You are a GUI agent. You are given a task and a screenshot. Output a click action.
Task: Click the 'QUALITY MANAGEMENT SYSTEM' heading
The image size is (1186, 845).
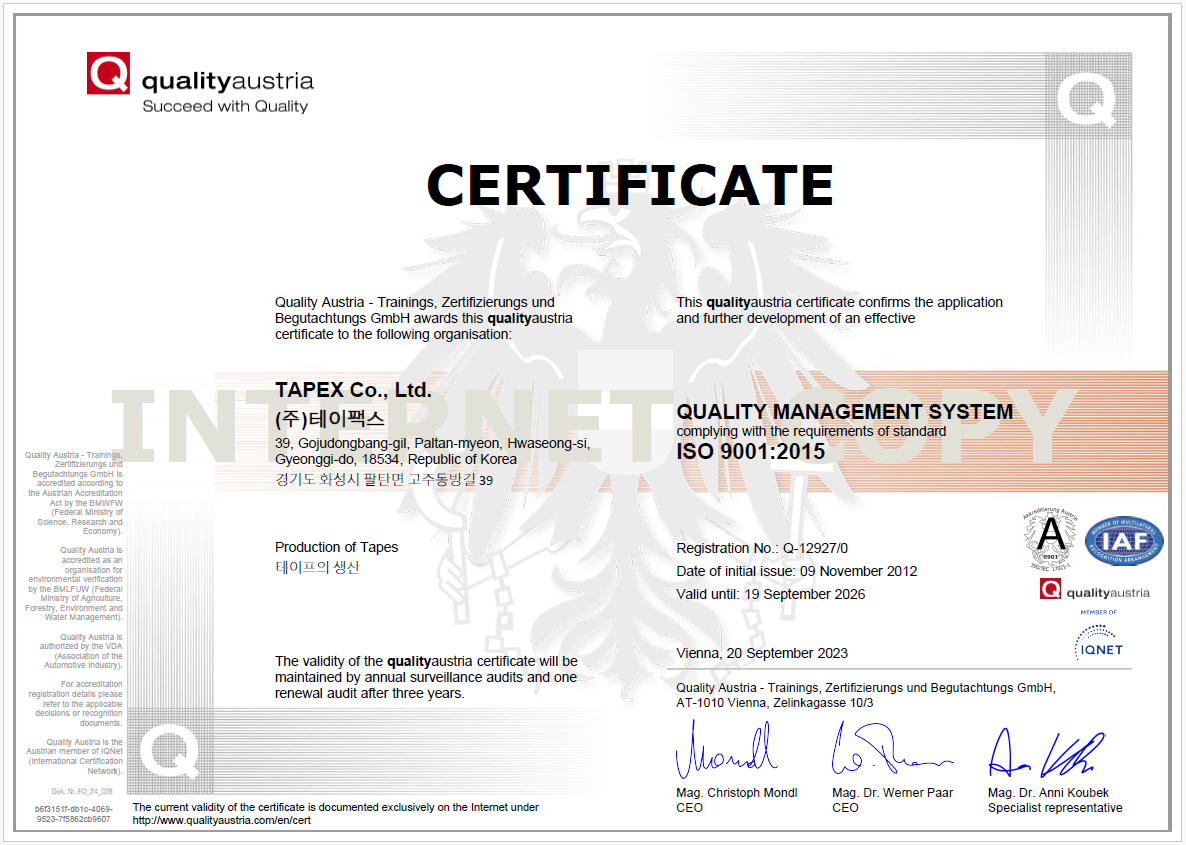pyautogui.click(x=845, y=412)
